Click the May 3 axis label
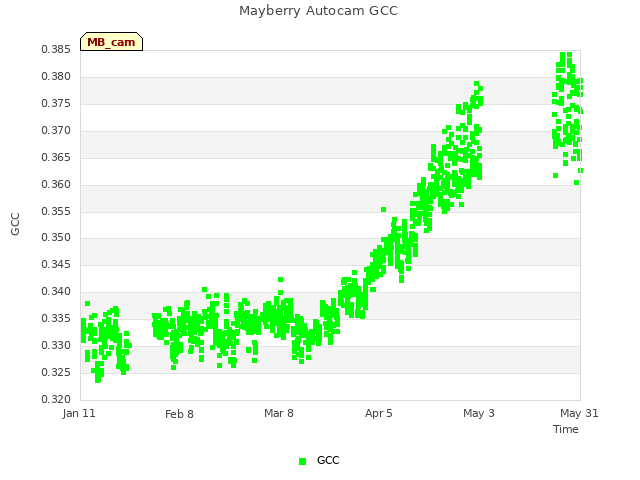640x480 pixels. coord(478,413)
